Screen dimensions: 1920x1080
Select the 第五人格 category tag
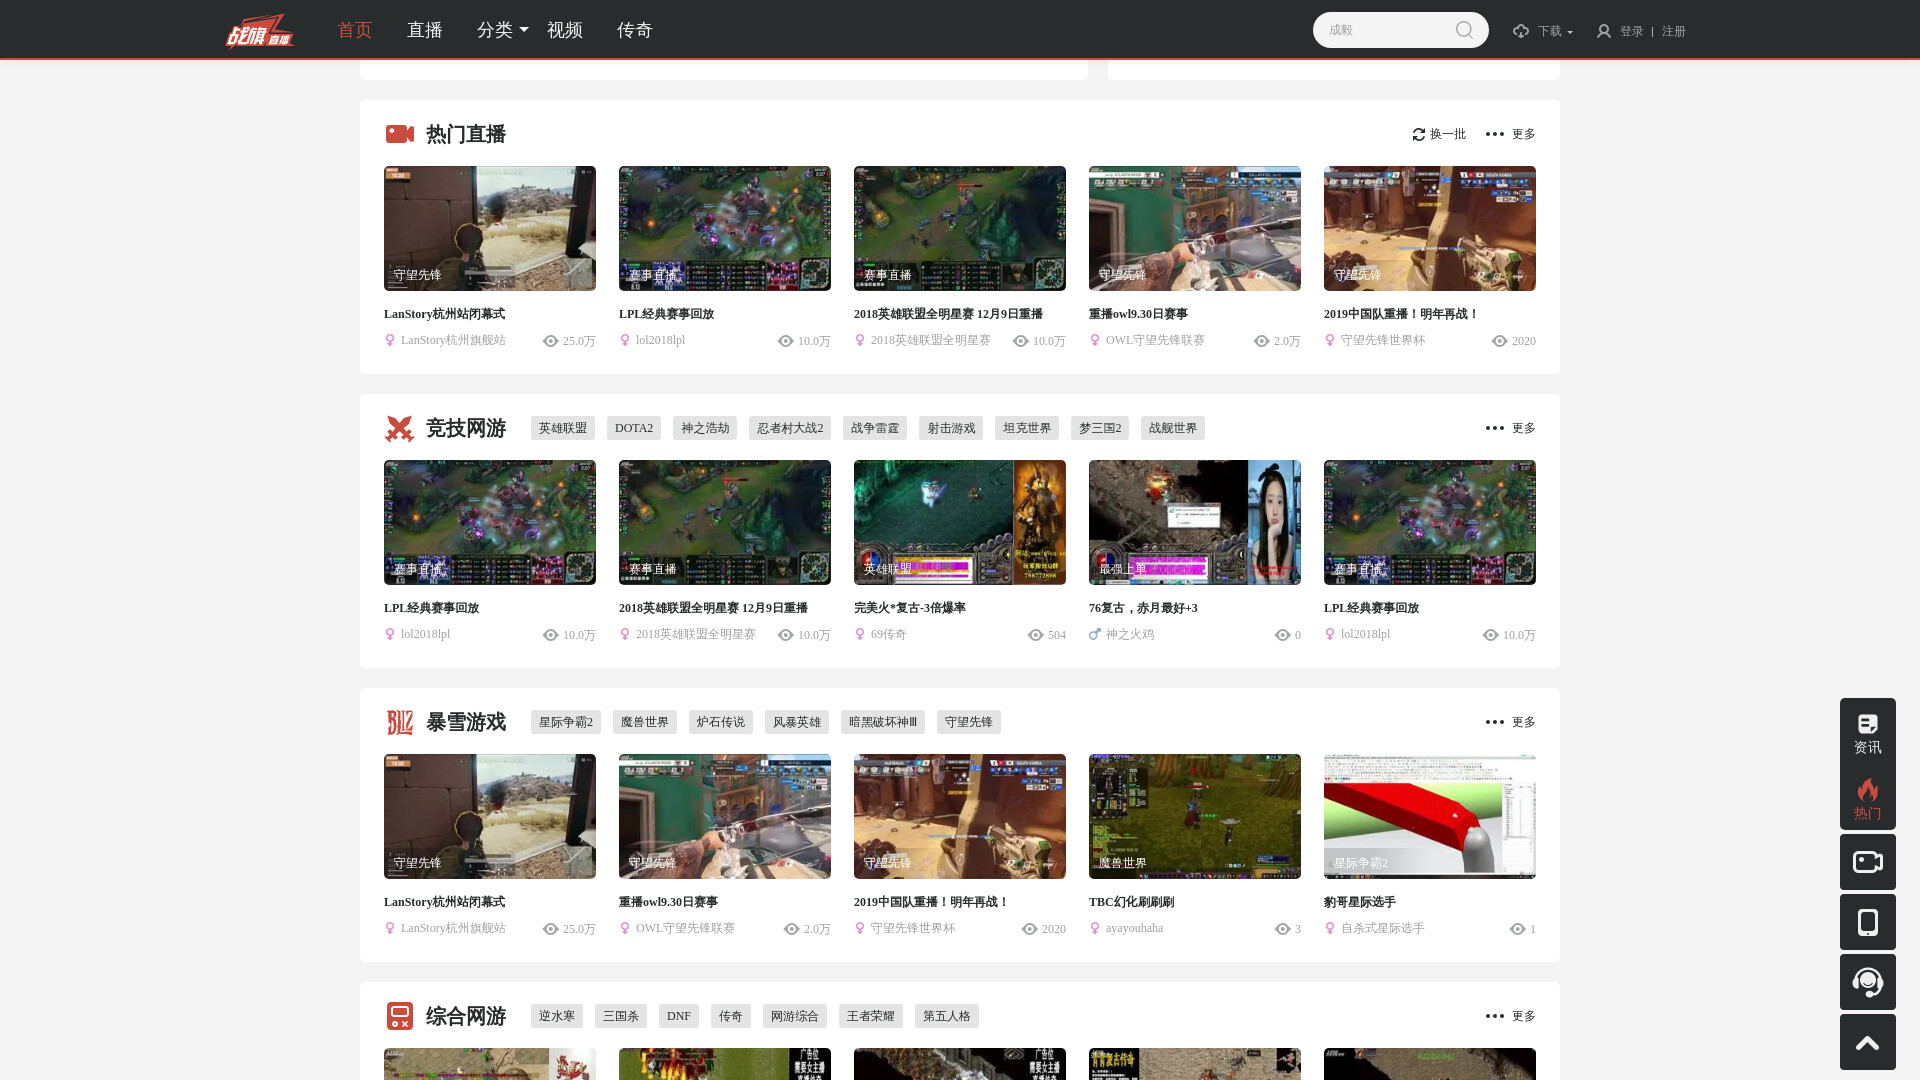click(x=947, y=1016)
